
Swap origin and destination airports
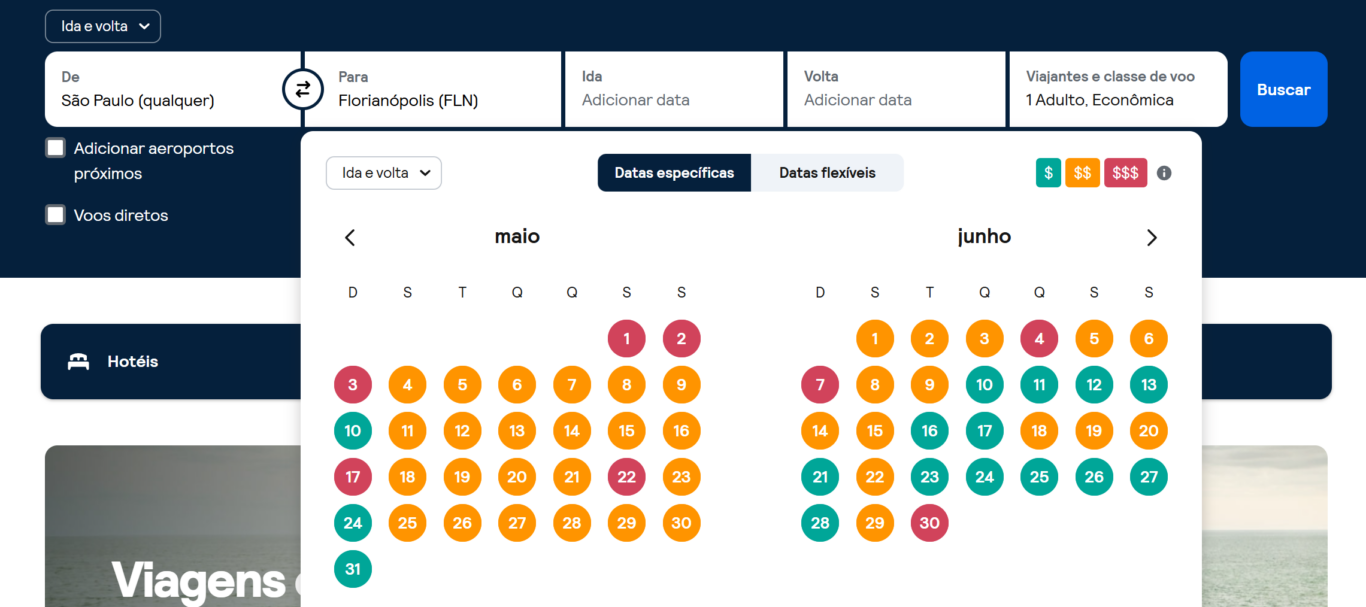tap(302, 90)
